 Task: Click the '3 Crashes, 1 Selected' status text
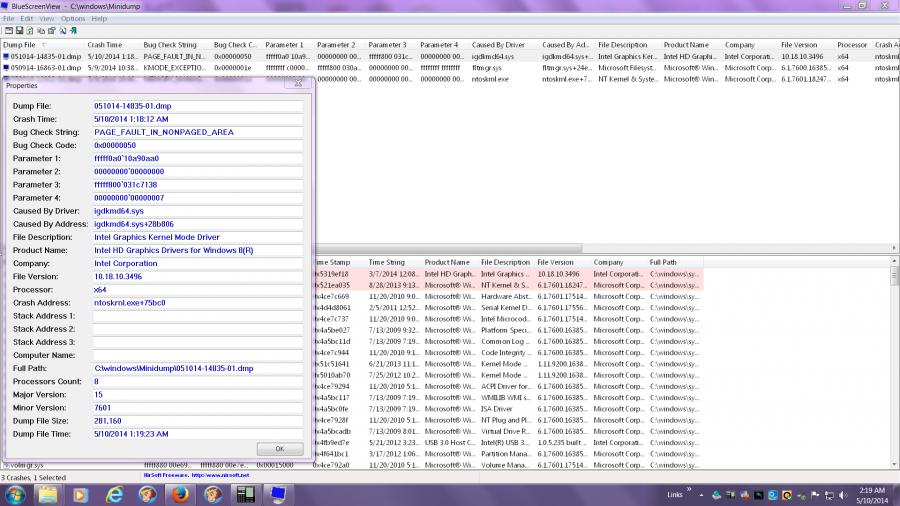tap(34, 477)
